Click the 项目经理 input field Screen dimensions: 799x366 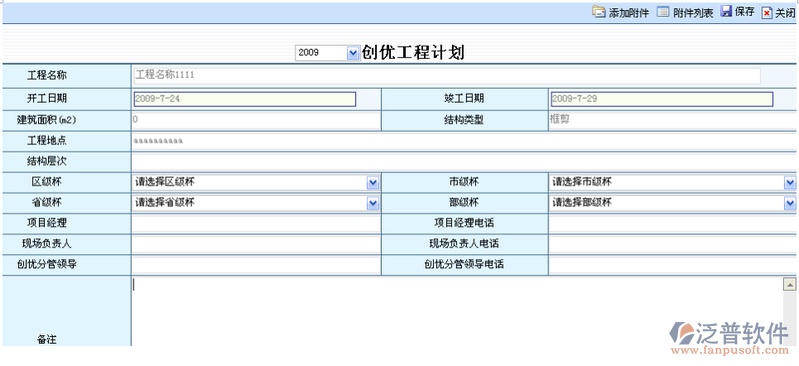click(256, 223)
